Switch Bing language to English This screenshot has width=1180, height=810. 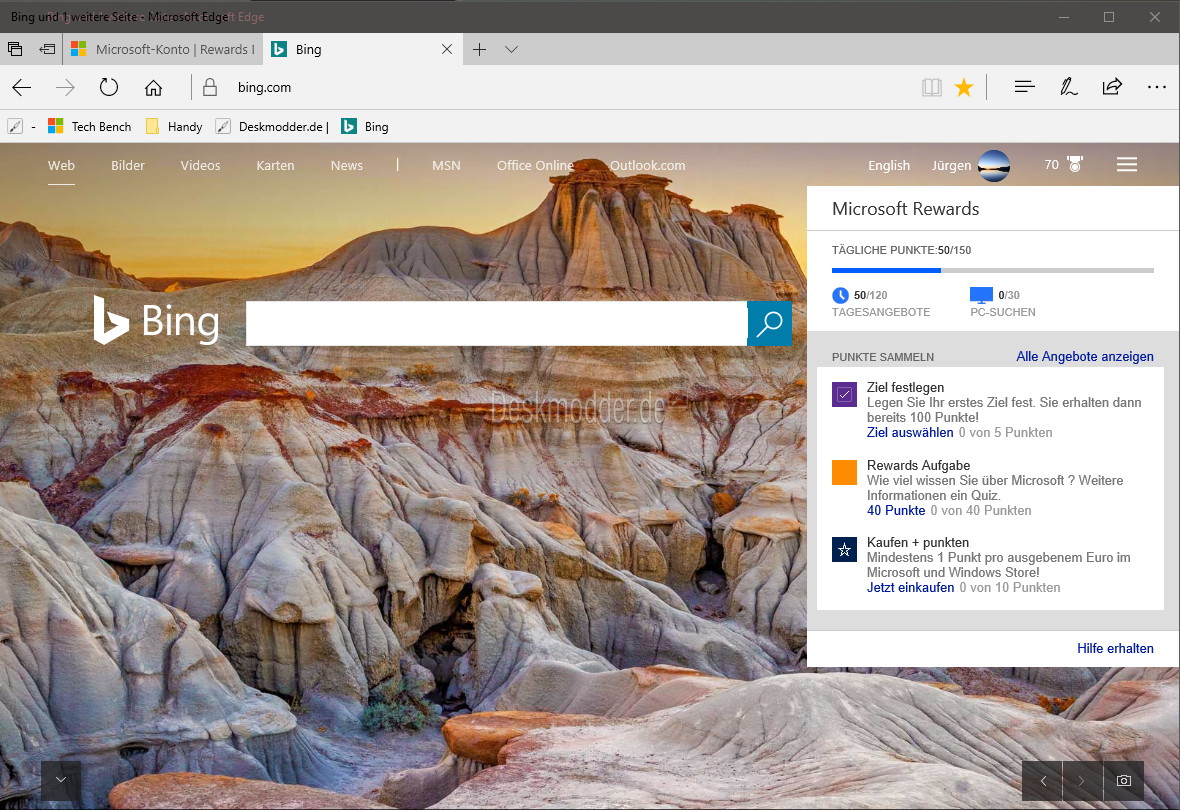[x=889, y=166]
